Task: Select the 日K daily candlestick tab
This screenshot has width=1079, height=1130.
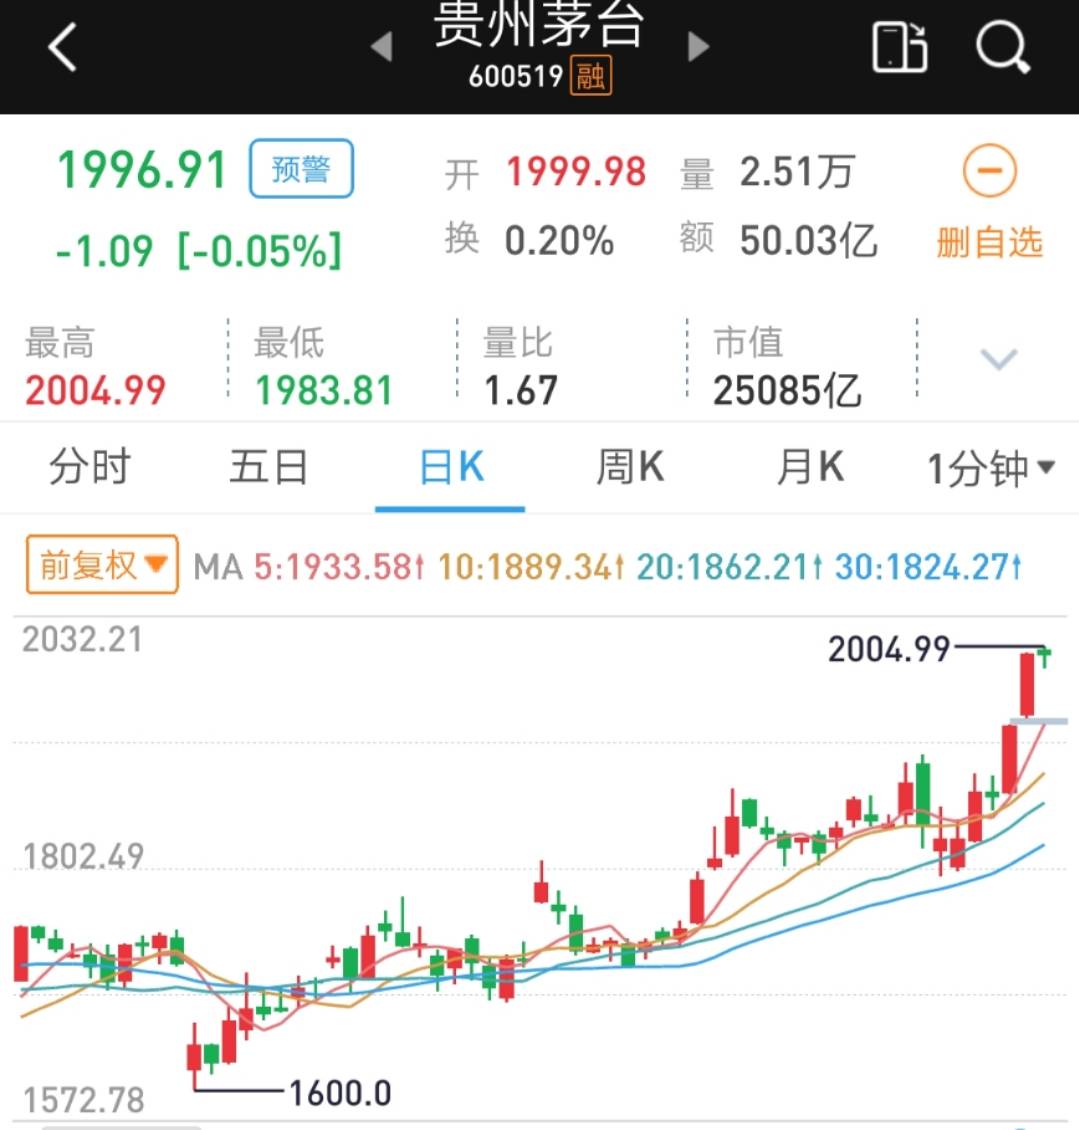Action: (x=451, y=467)
